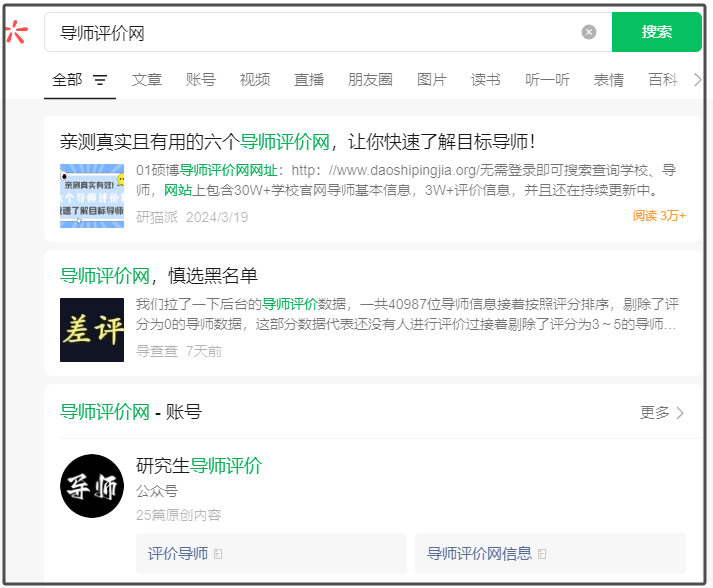
Task: Click the 导师评价网 - 账号 section heading
Action: (131, 412)
